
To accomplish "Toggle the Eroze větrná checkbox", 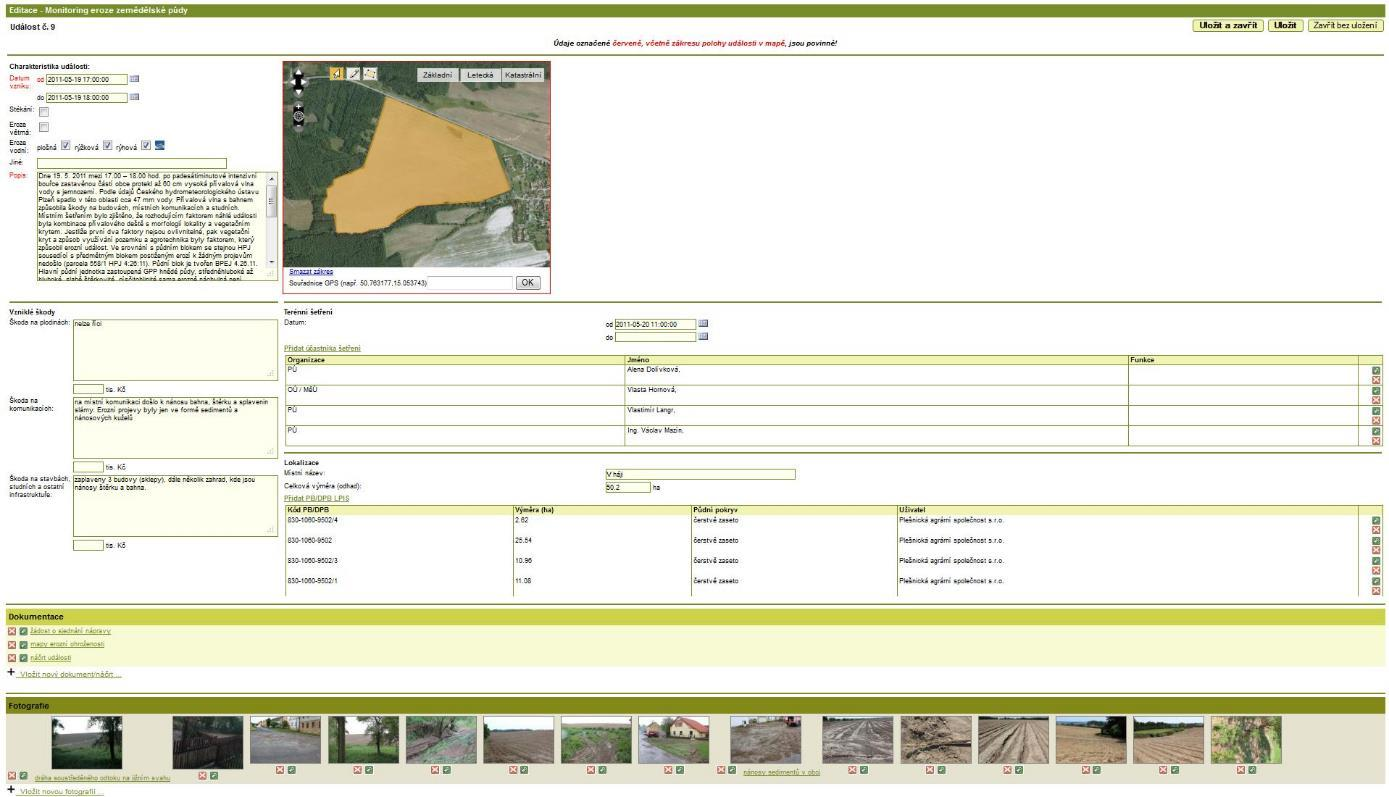I will tap(44, 128).
